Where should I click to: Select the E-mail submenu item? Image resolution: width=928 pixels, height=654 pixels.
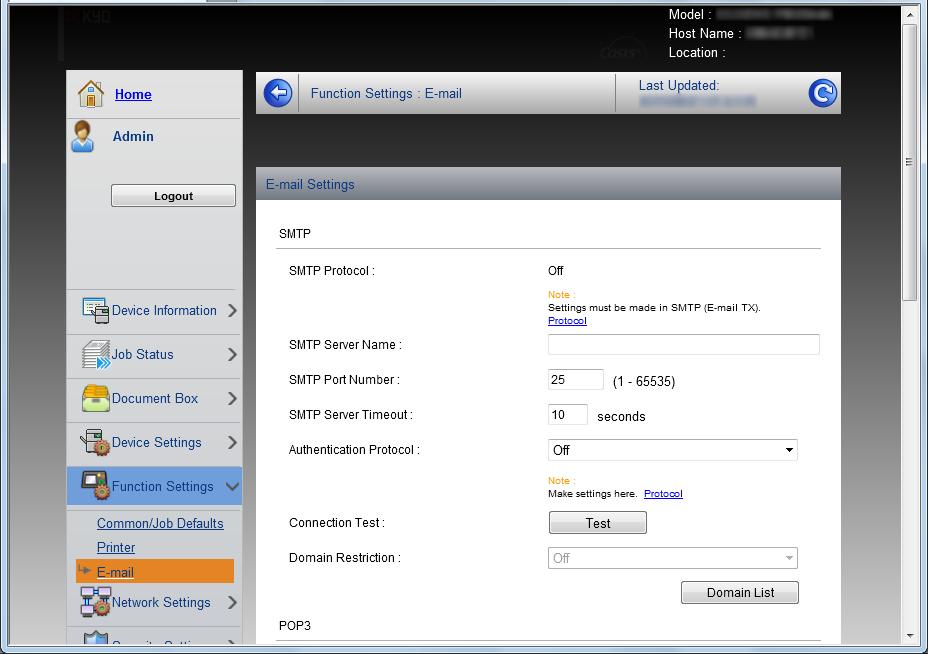(x=155, y=571)
